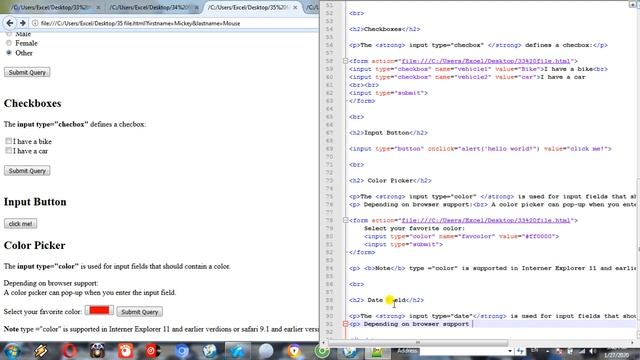
Task: Click the globe taskbar icon
Action: click(209, 351)
